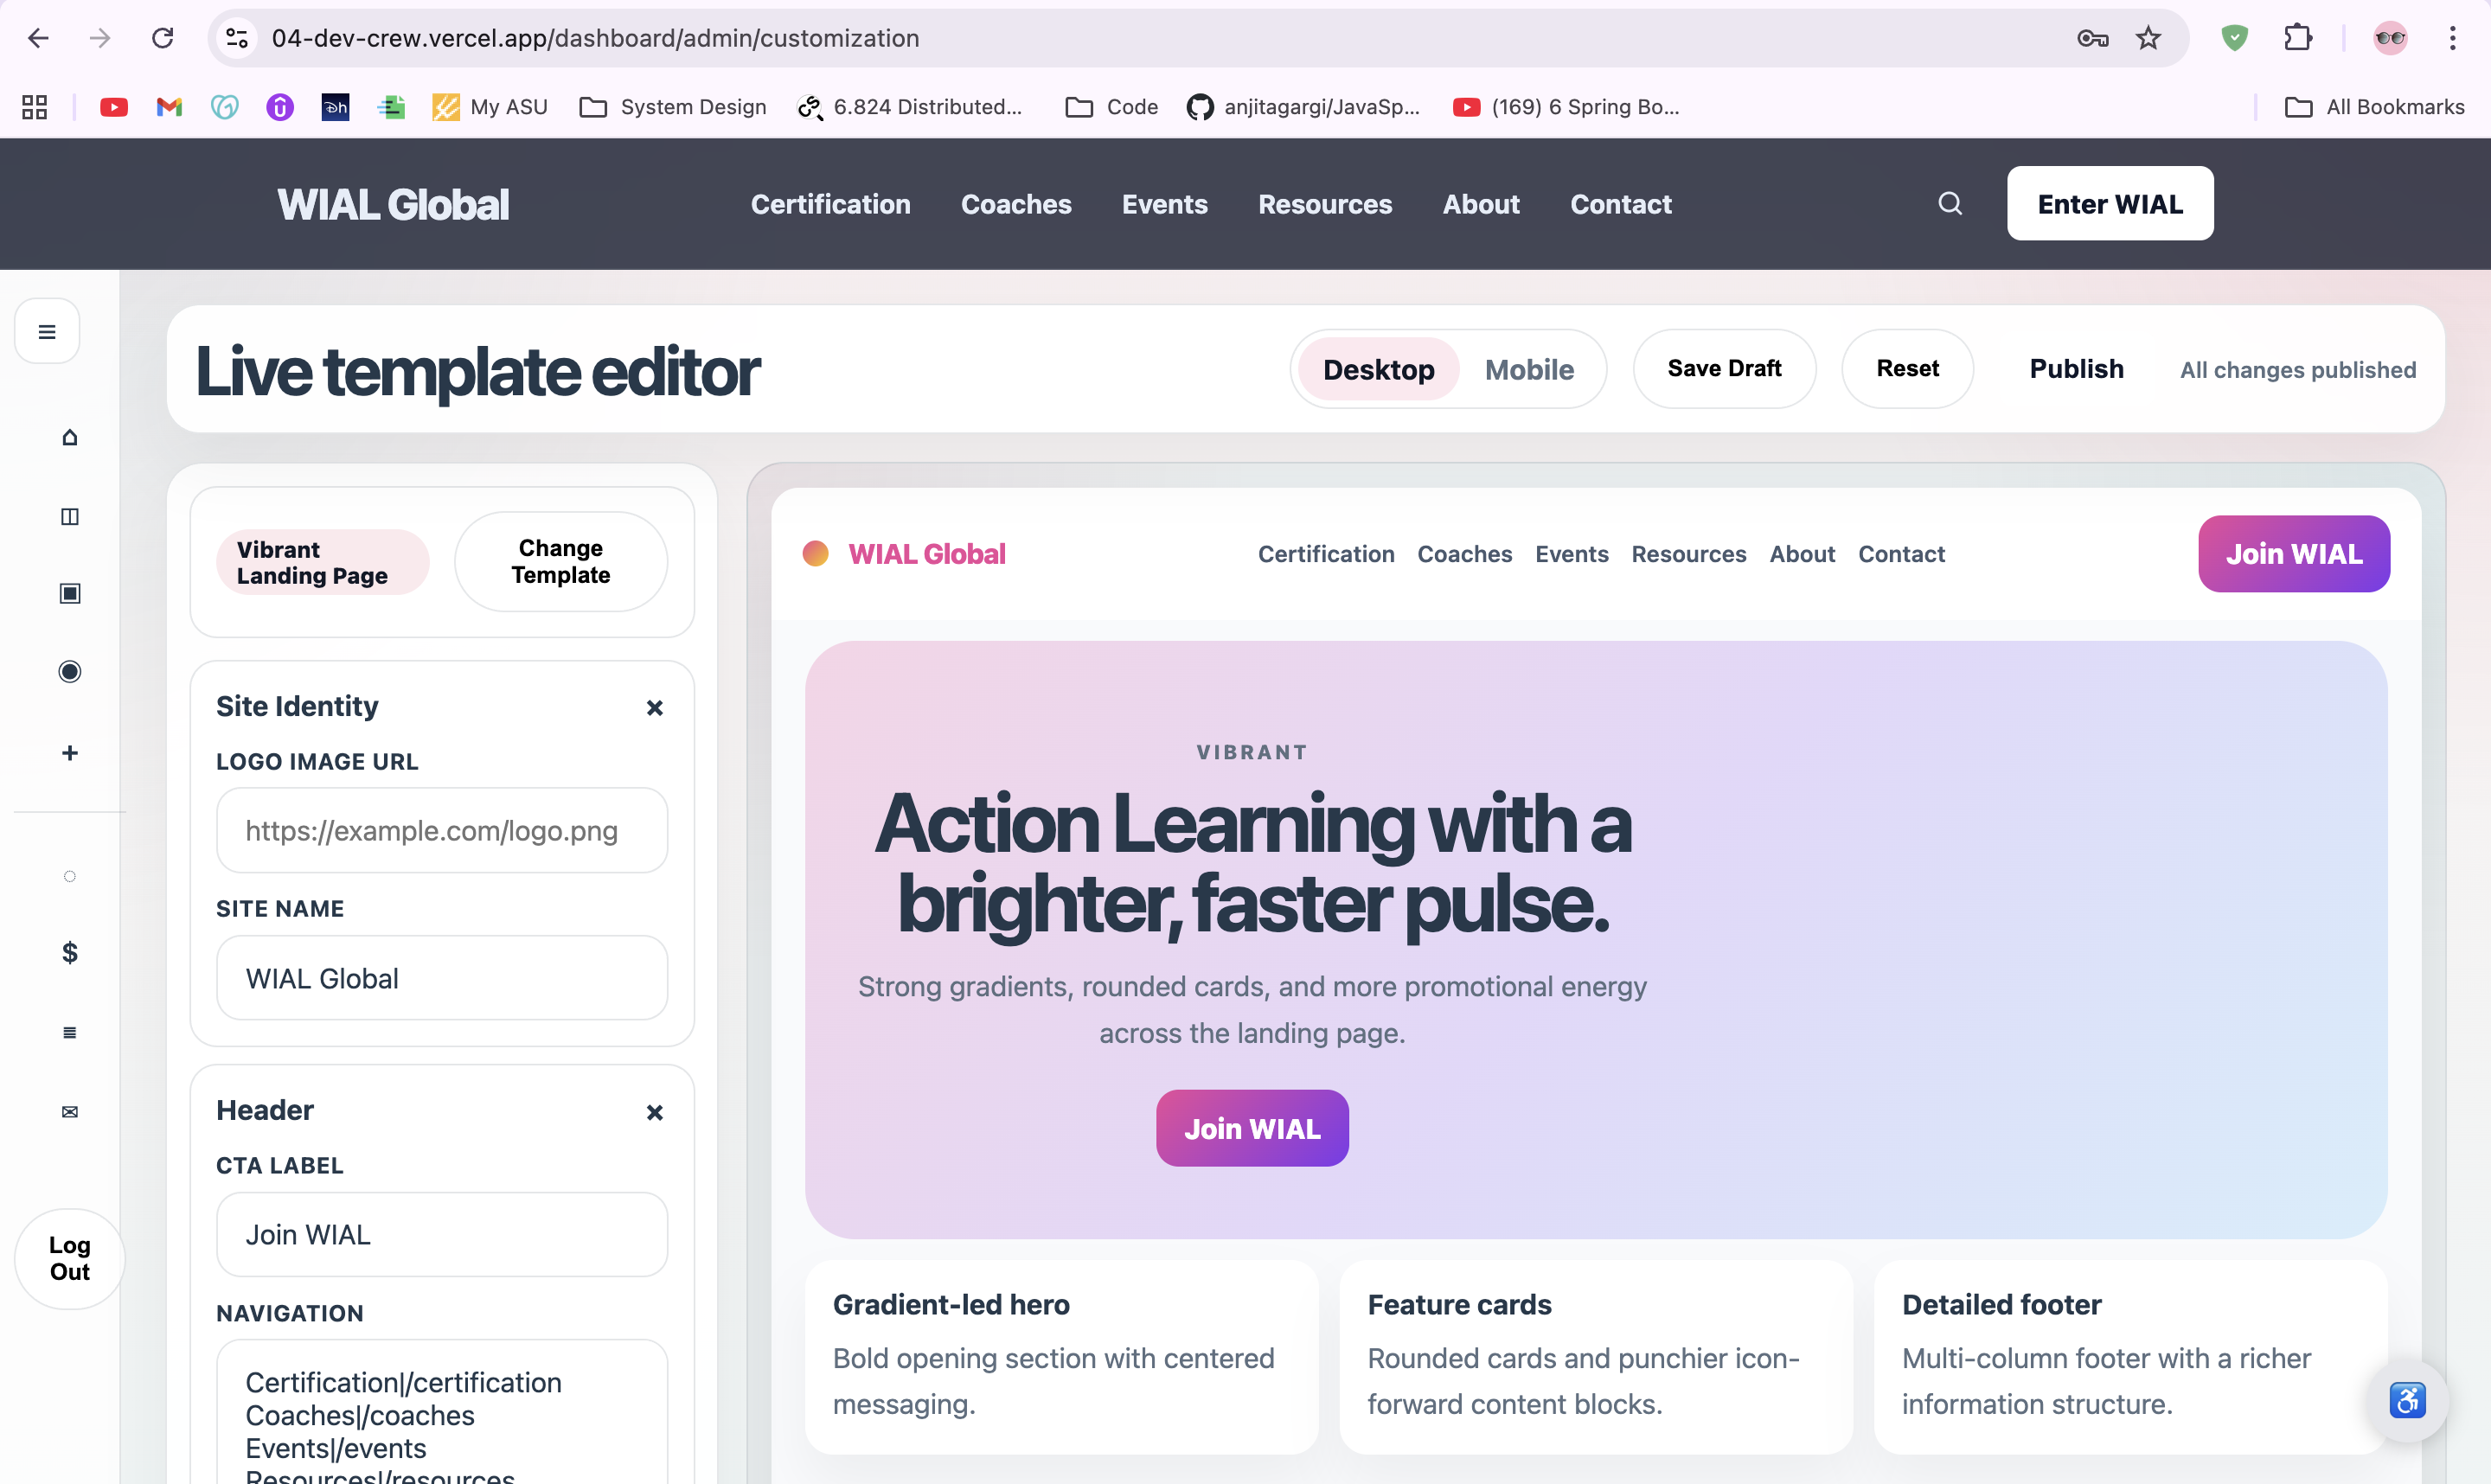Open the accessibility widget button
This screenshot has width=2491, height=1484.
click(x=2407, y=1400)
